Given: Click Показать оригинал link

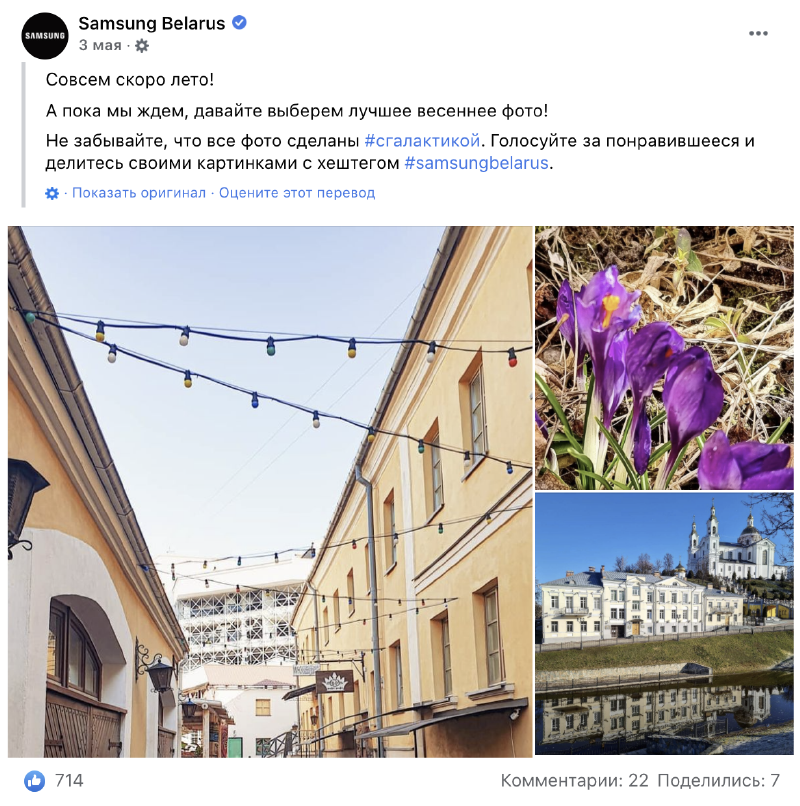Looking at the screenshot, I should click(139, 193).
